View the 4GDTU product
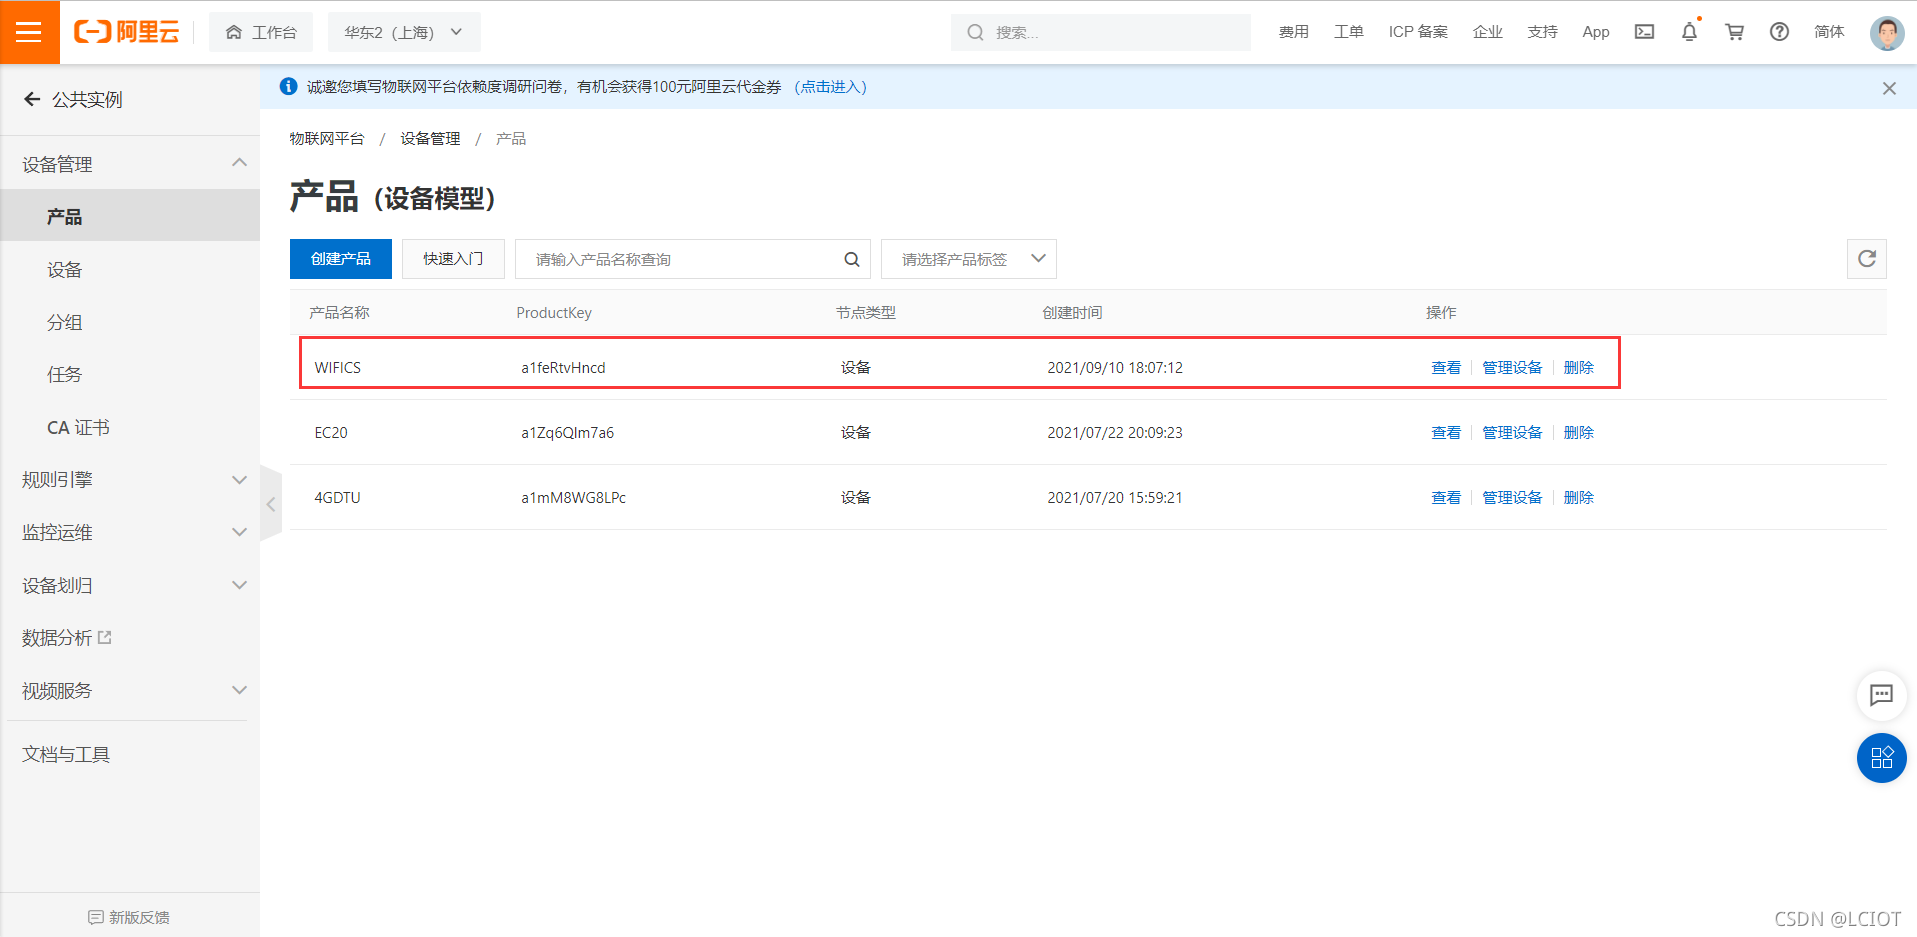Screen dimensions: 1917x937 pos(1446,497)
